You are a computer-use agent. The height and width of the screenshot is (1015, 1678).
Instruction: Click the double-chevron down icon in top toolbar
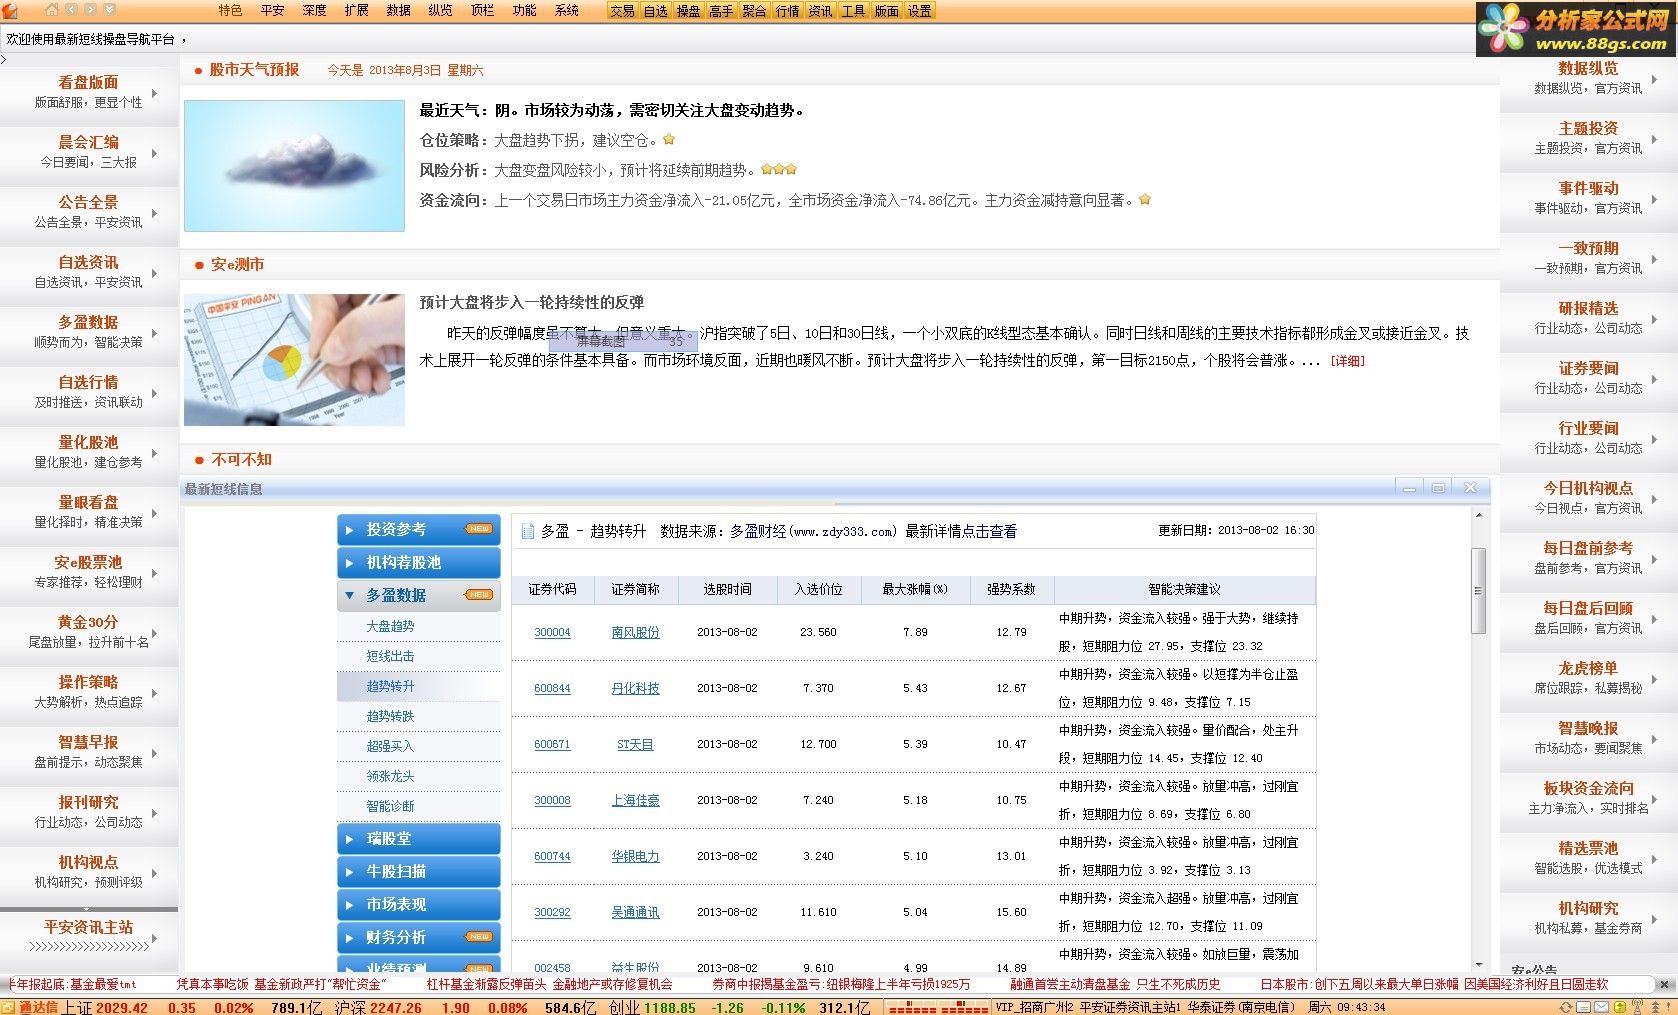[x=109, y=10]
